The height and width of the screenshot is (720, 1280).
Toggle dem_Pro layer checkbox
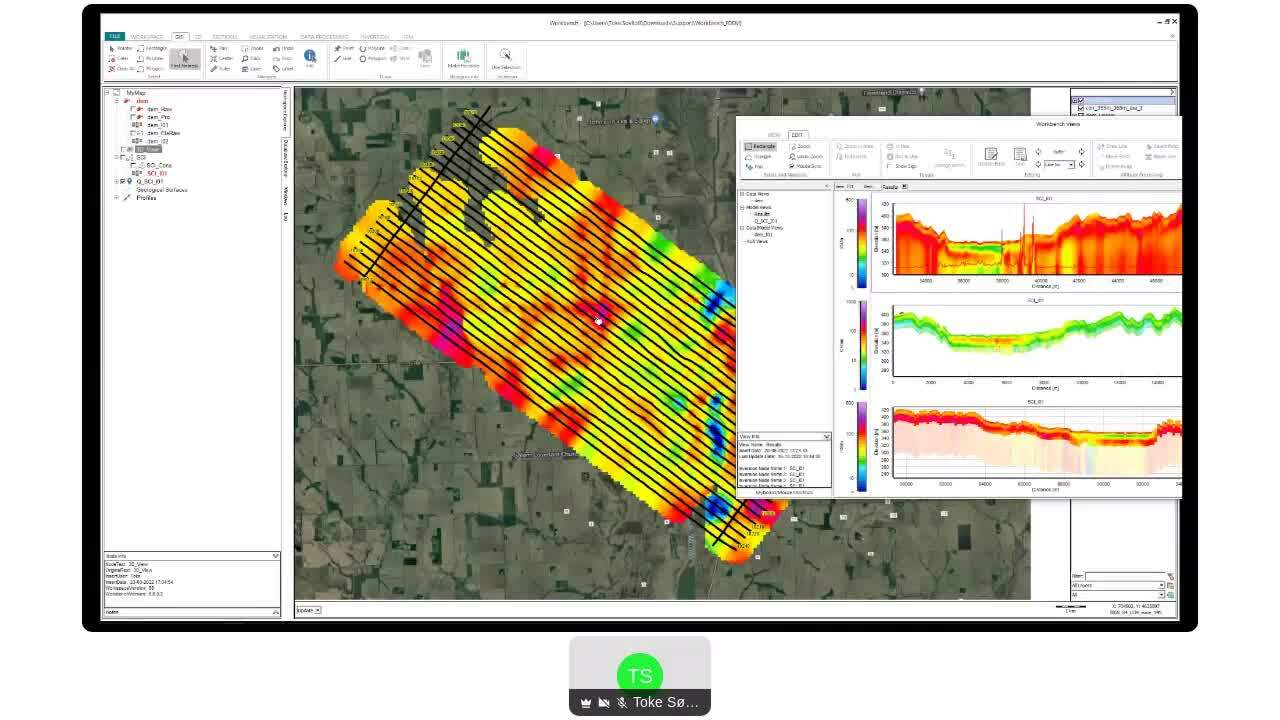pyautogui.click(x=133, y=117)
